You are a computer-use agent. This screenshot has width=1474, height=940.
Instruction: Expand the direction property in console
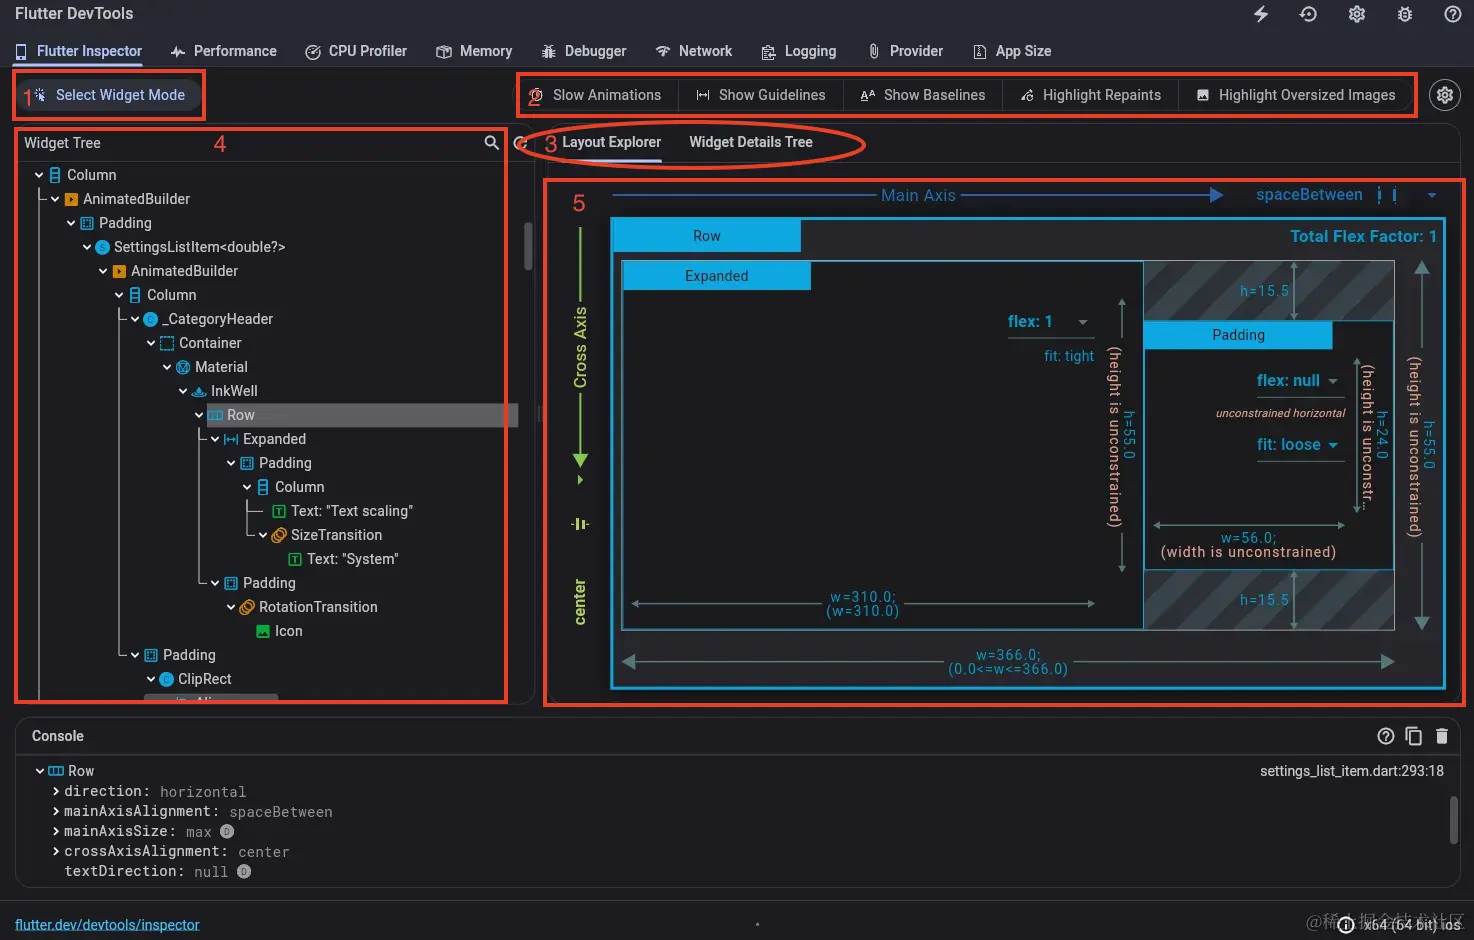point(56,791)
